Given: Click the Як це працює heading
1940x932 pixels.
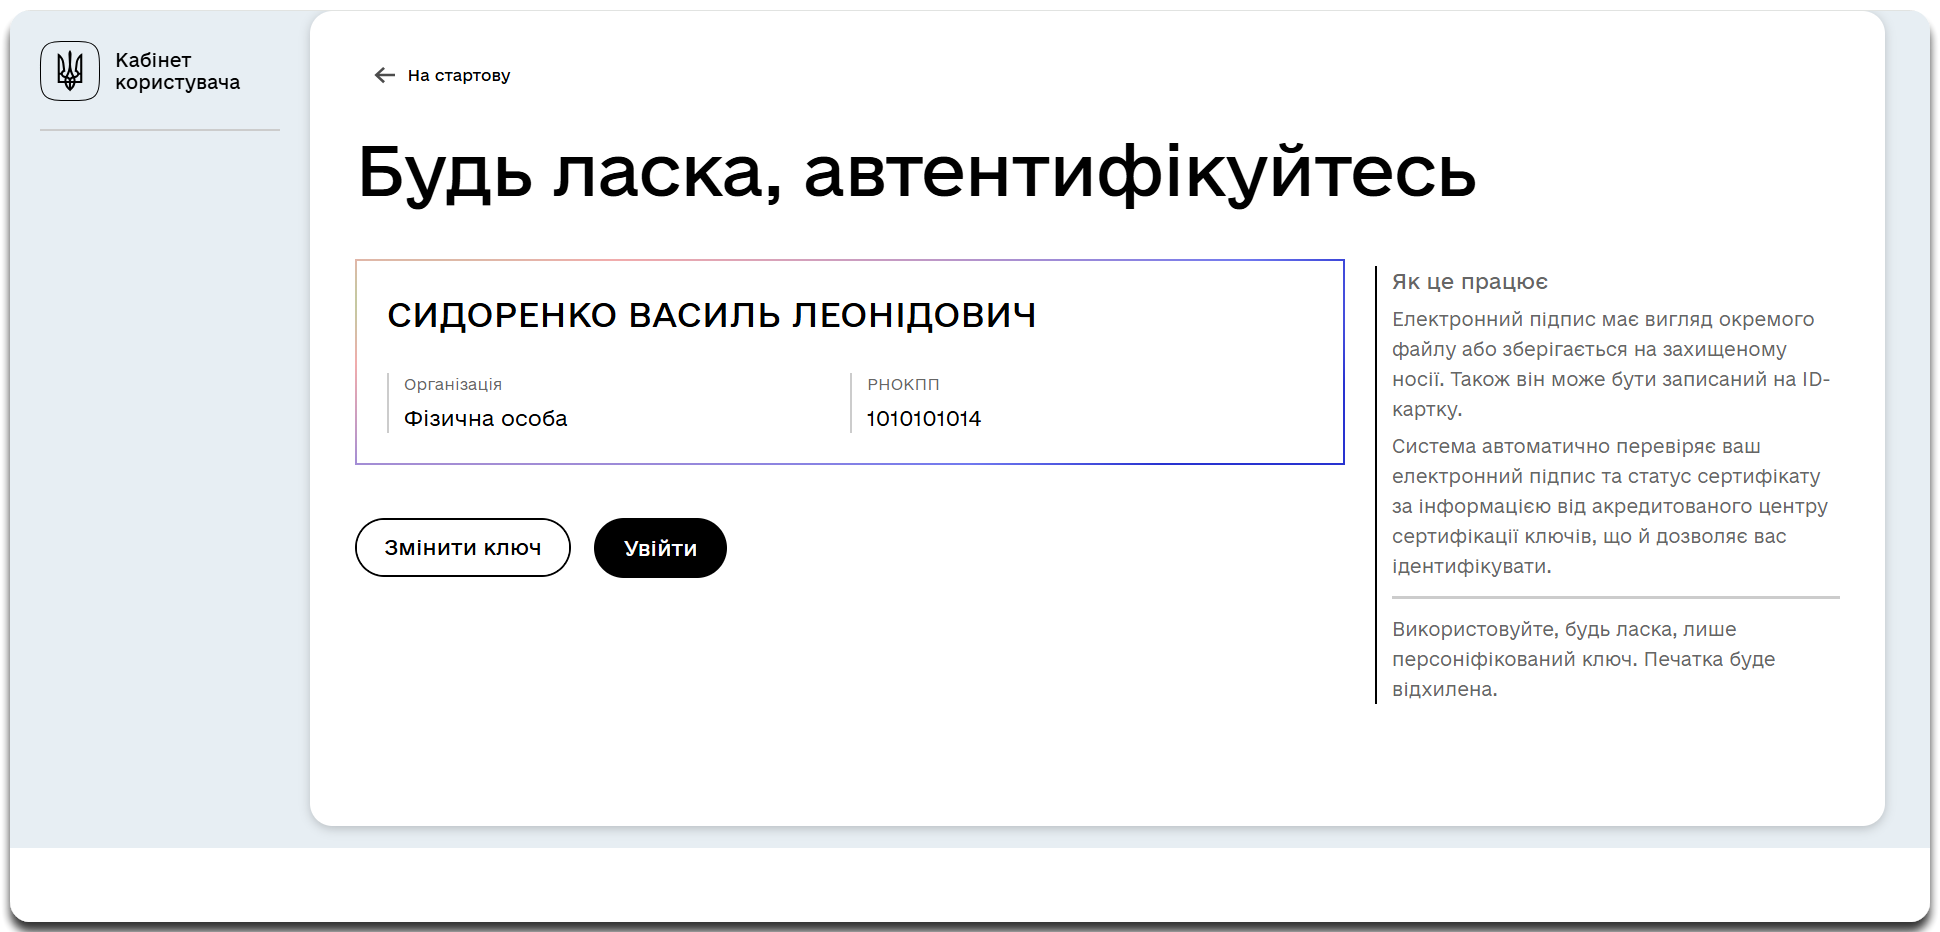Looking at the screenshot, I should (x=1470, y=282).
